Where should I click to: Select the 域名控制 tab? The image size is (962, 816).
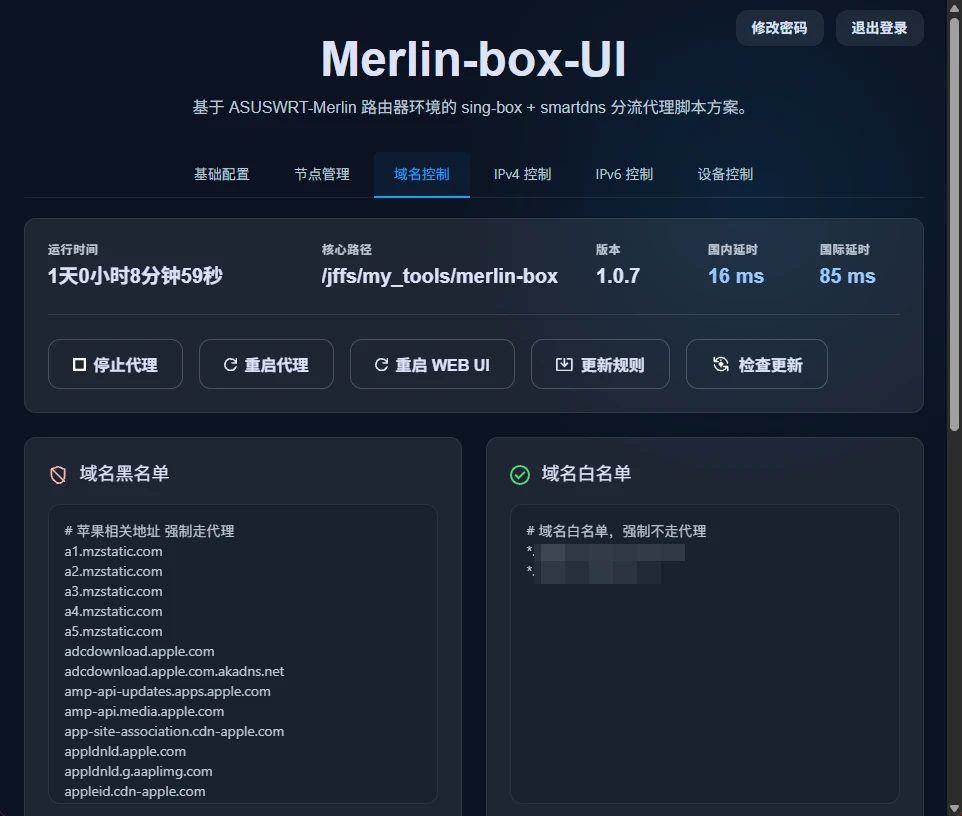click(421, 174)
